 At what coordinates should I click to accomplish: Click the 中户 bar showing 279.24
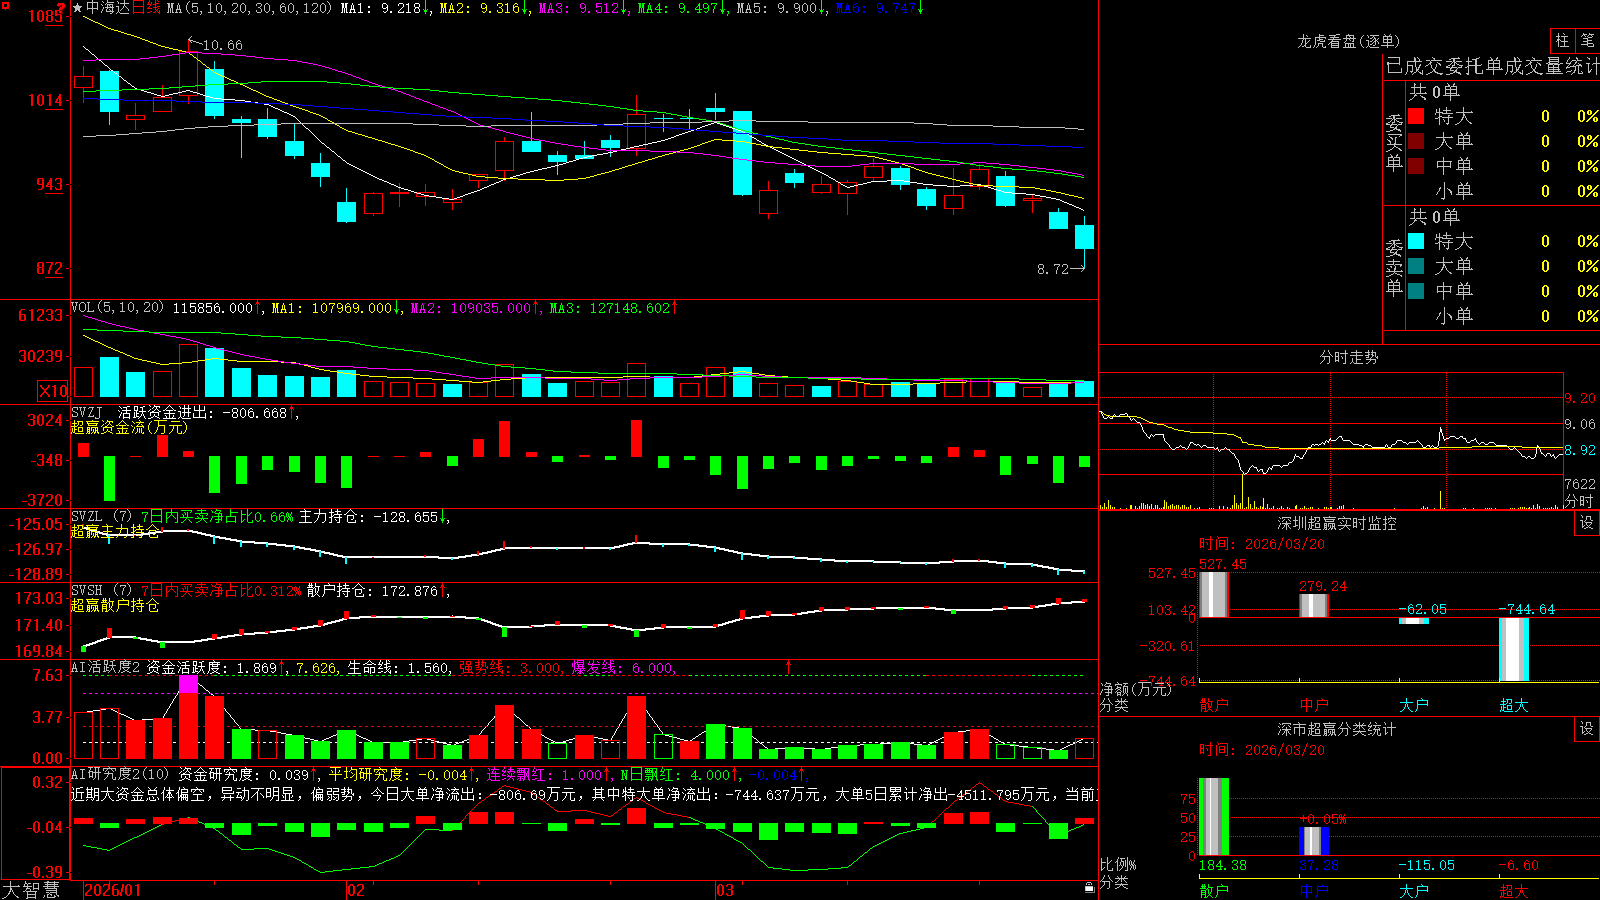(1313, 606)
